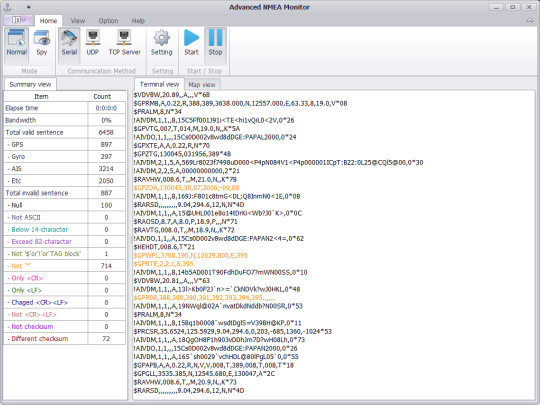Select the AIS count row
Viewport: 540px width, 405px height.
click(x=64, y=169)
